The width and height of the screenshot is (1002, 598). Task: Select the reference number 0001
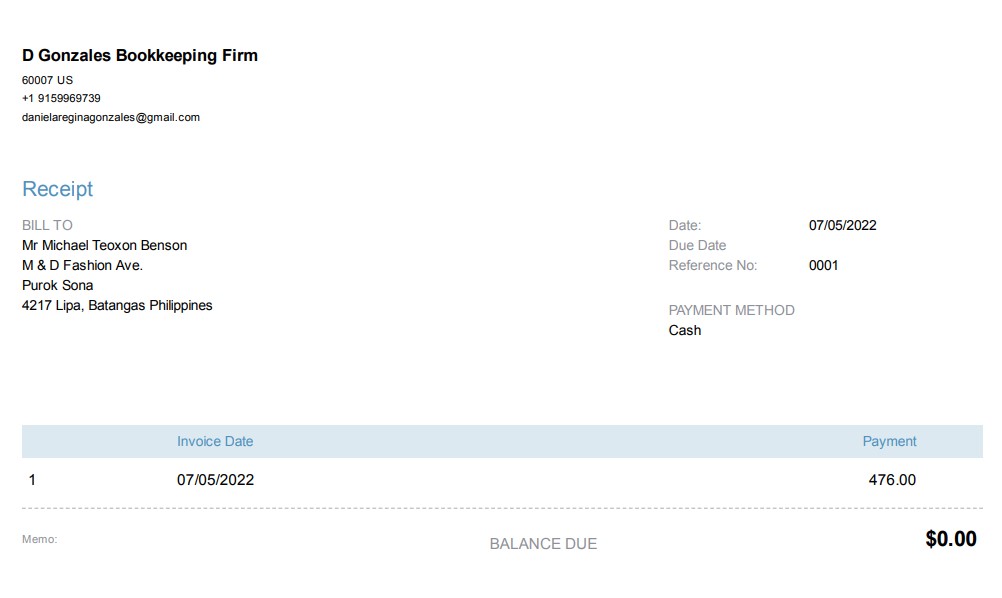823,265
